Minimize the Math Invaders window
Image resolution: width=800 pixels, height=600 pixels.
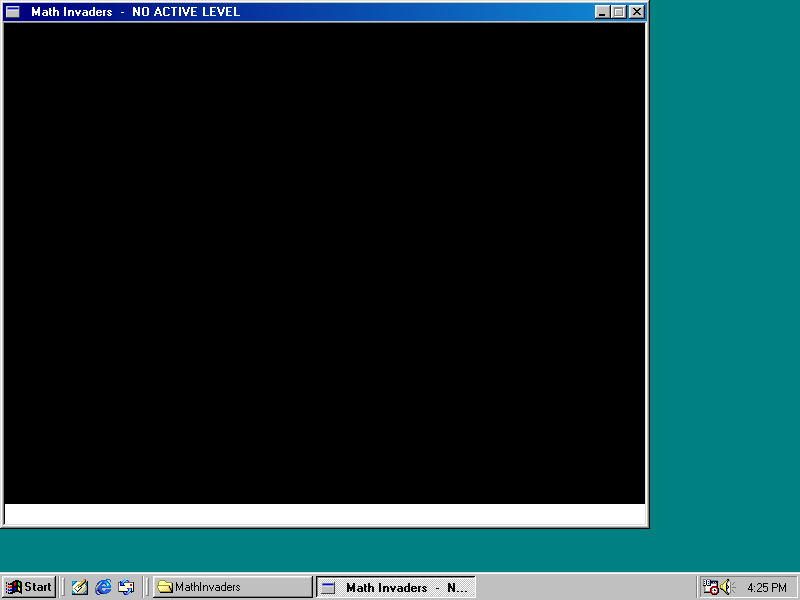(604, 12)
